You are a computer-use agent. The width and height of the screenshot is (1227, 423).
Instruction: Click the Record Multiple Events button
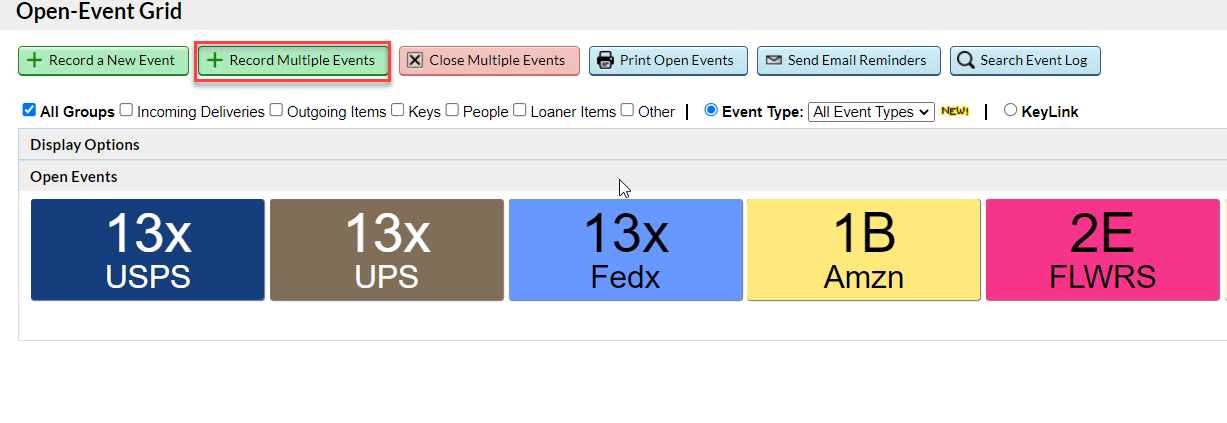pos(292,60)
